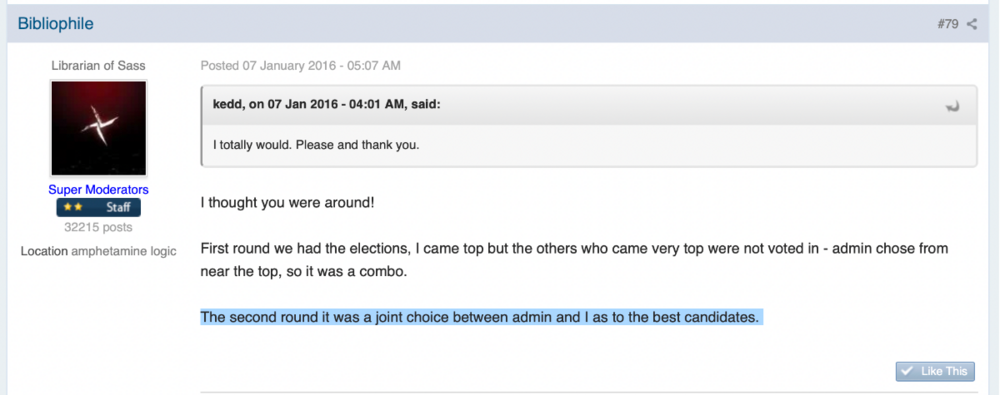The image size is (1000, 395).
Task: Click the Staff rank badge
Action: (x=99, y=207)
